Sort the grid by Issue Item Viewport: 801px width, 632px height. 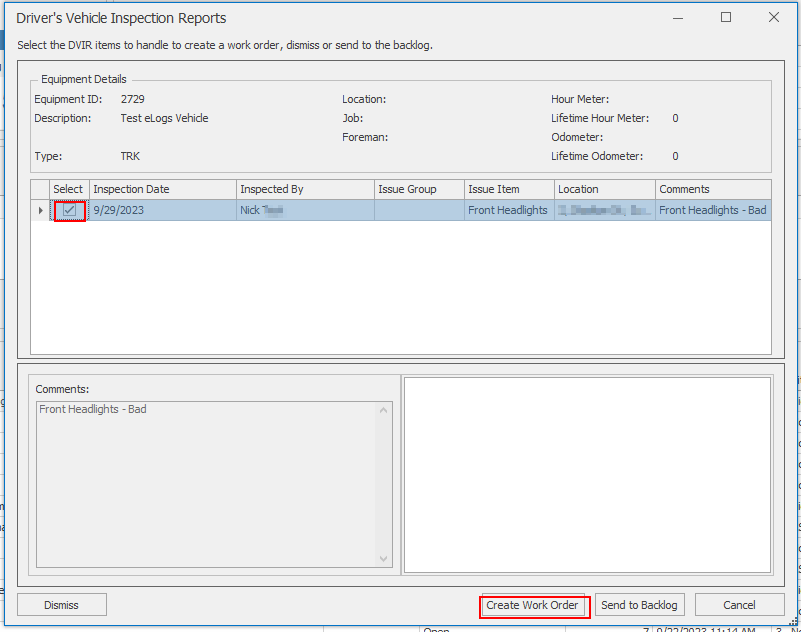click(x=505, y=189)
